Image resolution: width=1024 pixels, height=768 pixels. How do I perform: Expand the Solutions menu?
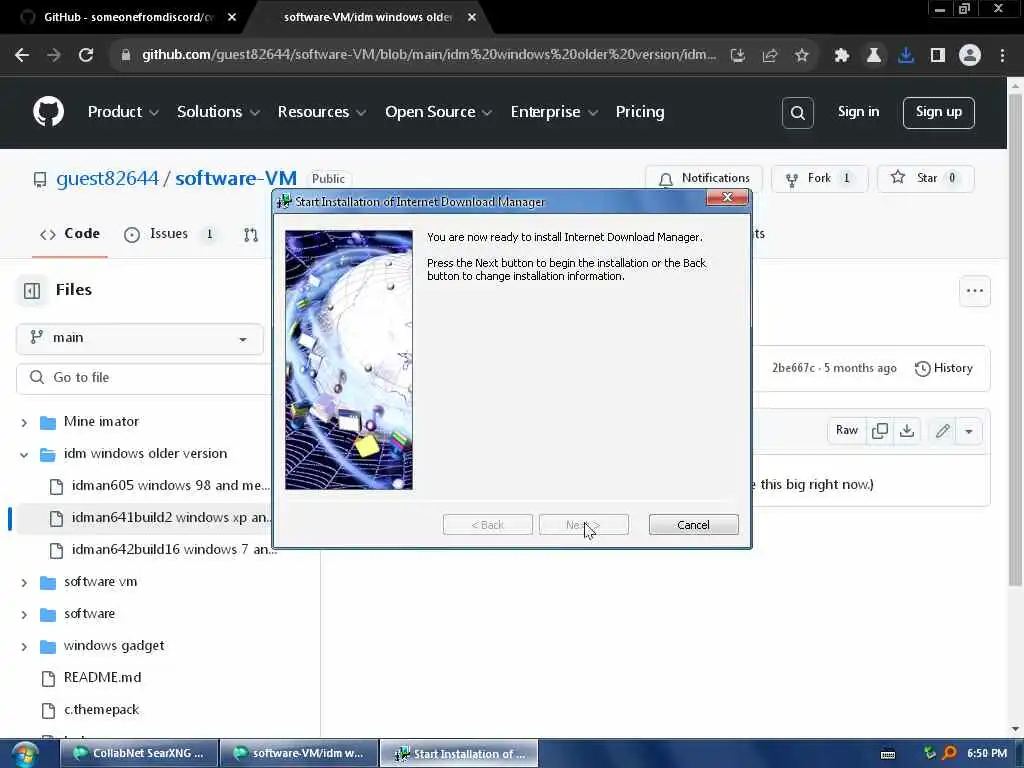(218, 112)
